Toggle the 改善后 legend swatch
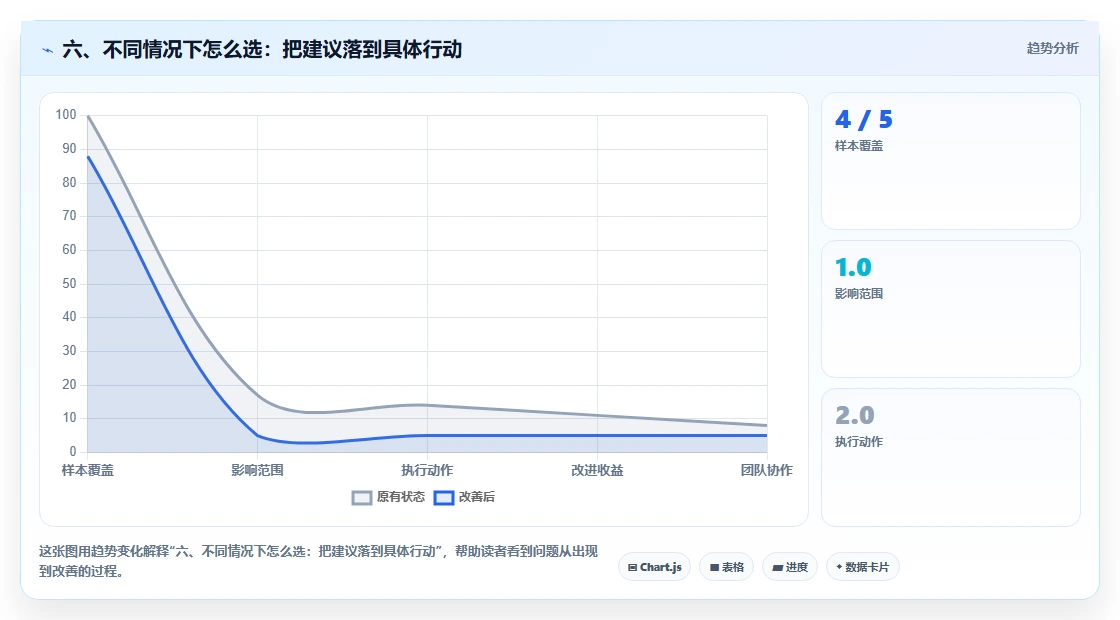Image resolution: width=1120 pixels, height=620 pixels. pyautogui.click(x=444, y=497)
